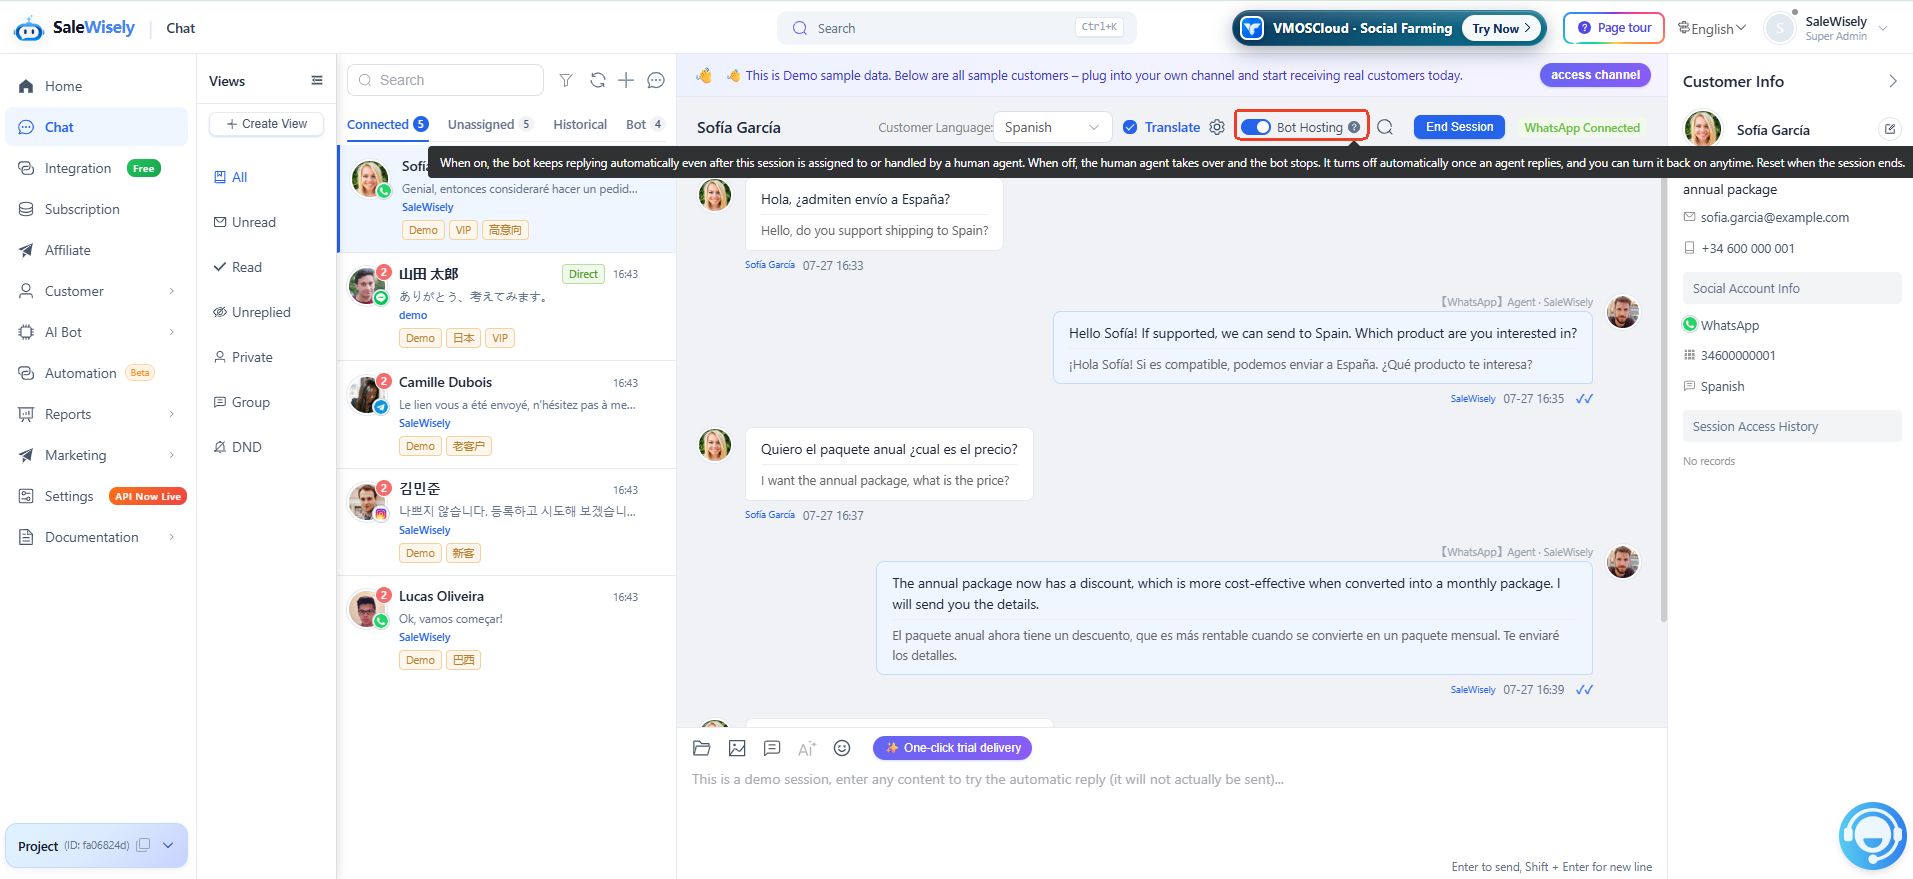
Task: Switch to the Unassigned tab
Action: pyautogui.click(x=490, y=124)
